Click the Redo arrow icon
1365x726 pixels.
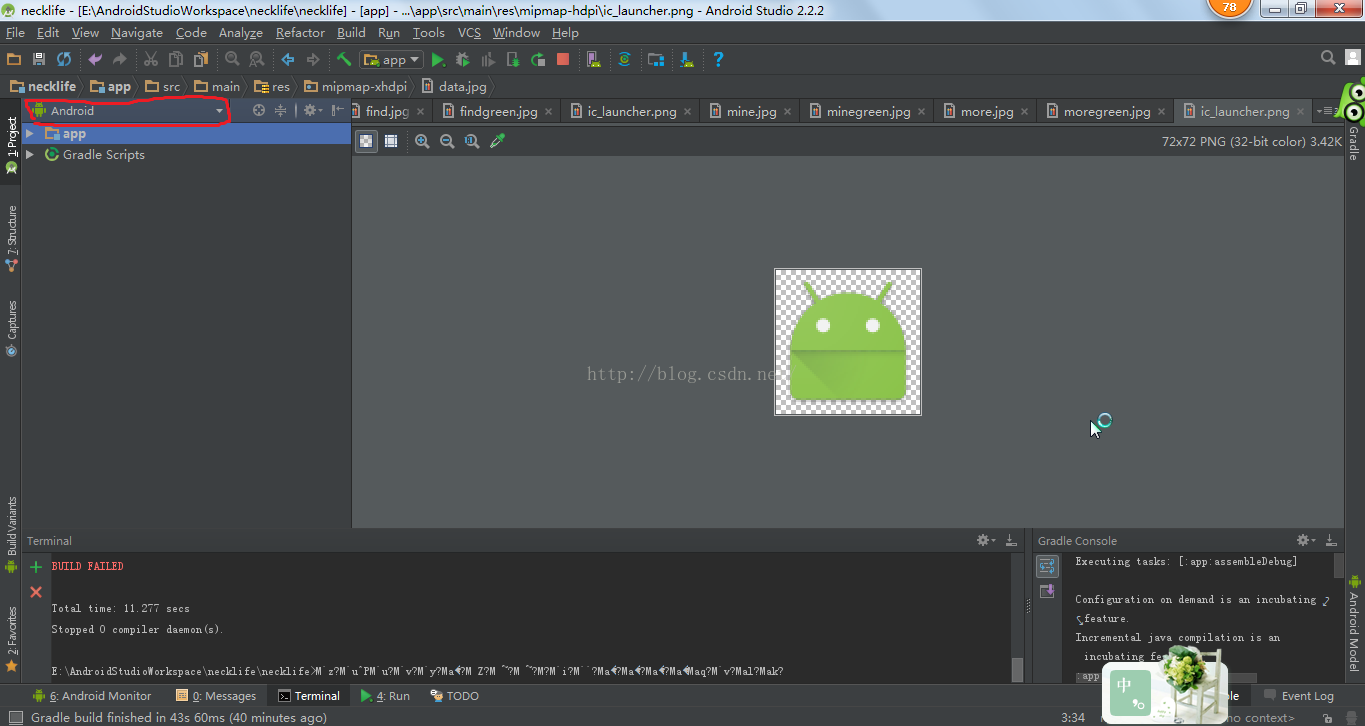tap(120, 59)
